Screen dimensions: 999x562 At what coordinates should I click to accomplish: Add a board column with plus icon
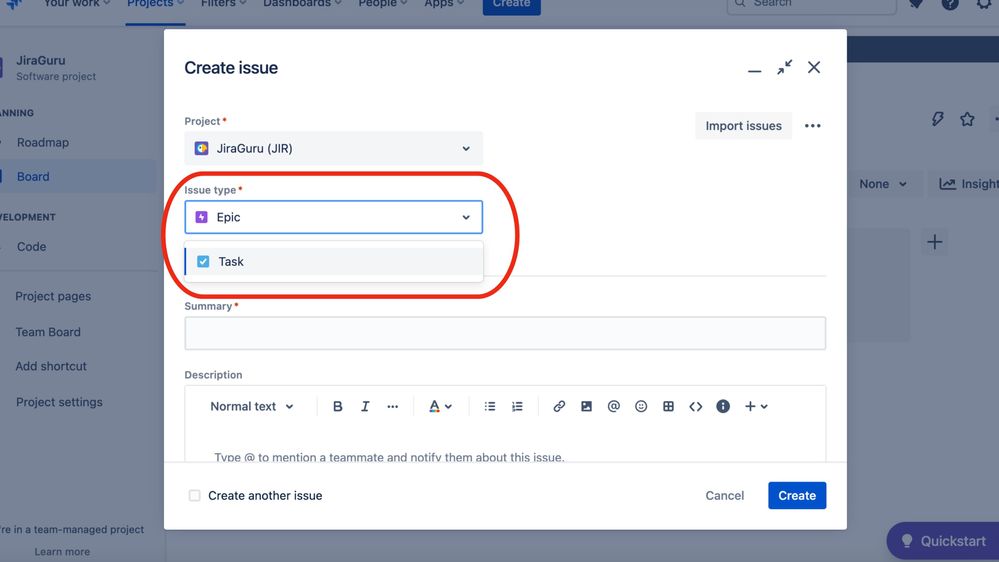[x=935, y=242]
